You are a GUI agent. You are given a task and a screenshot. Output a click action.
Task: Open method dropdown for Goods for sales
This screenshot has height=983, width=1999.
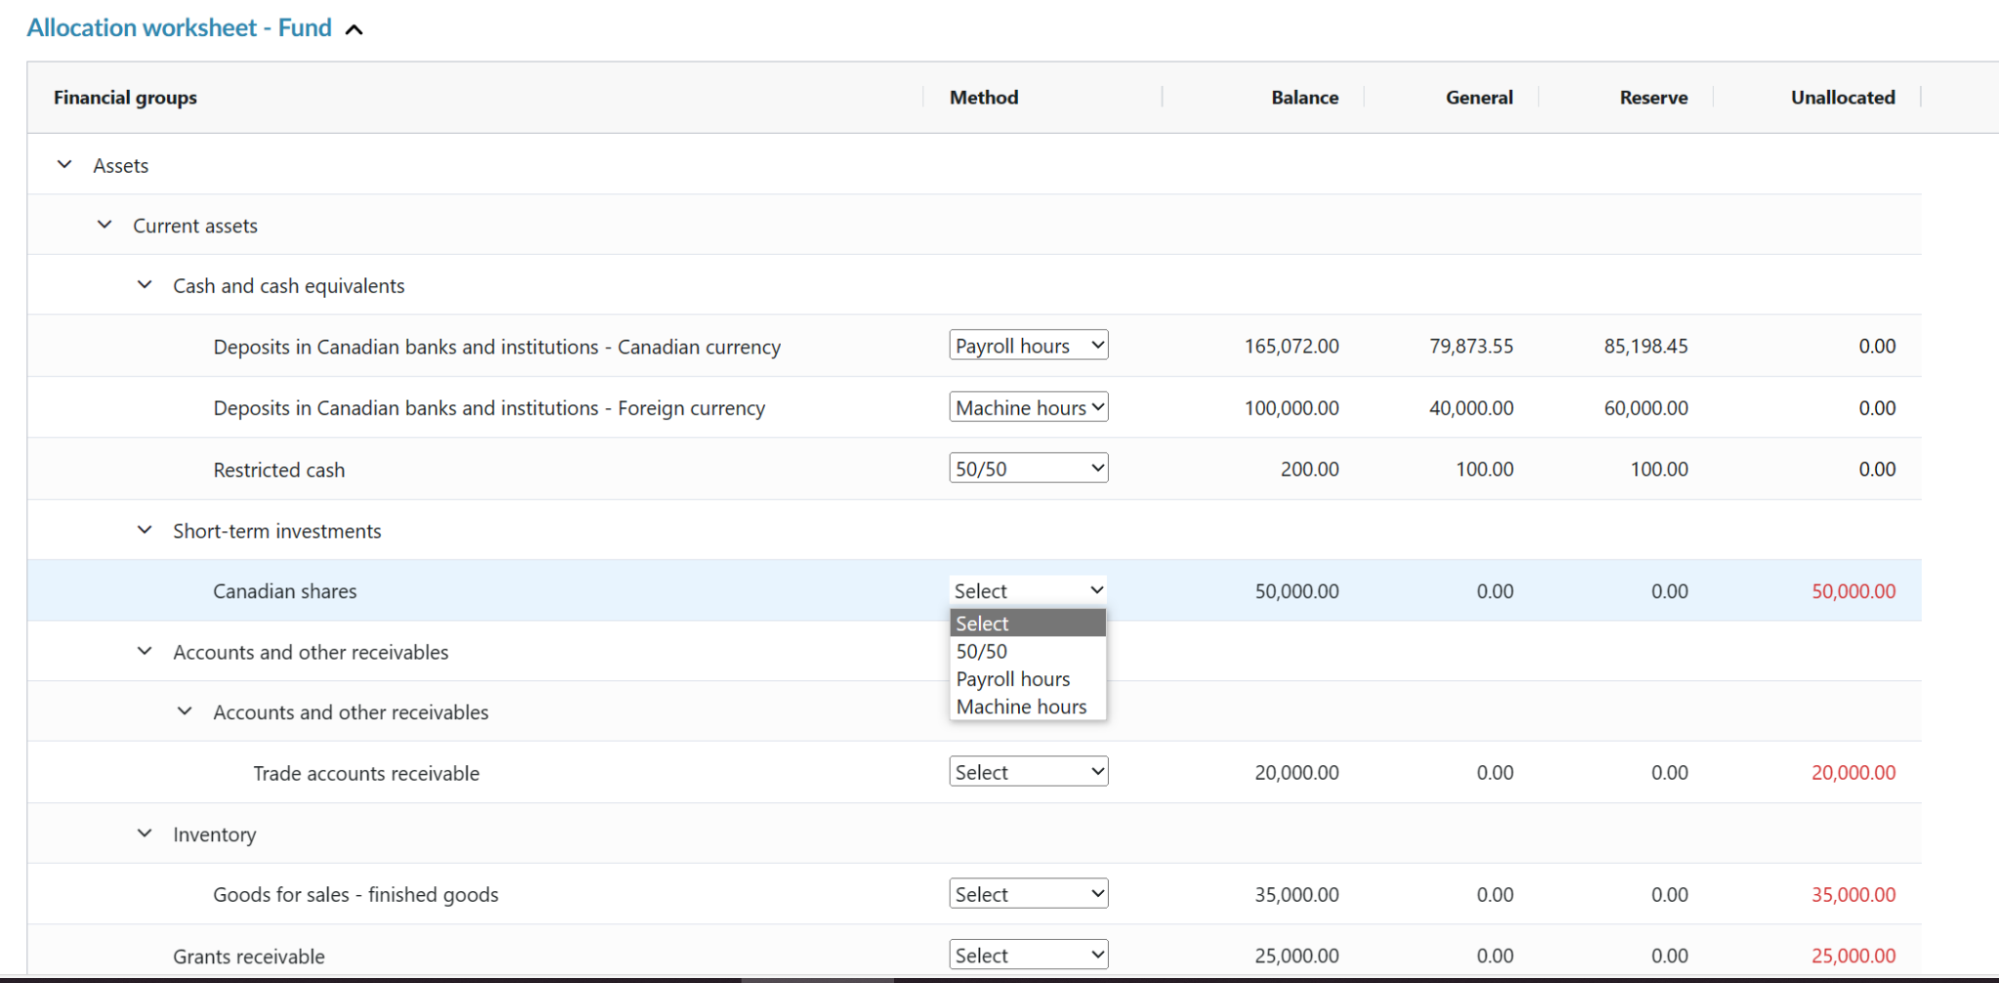click(1028, 894)
